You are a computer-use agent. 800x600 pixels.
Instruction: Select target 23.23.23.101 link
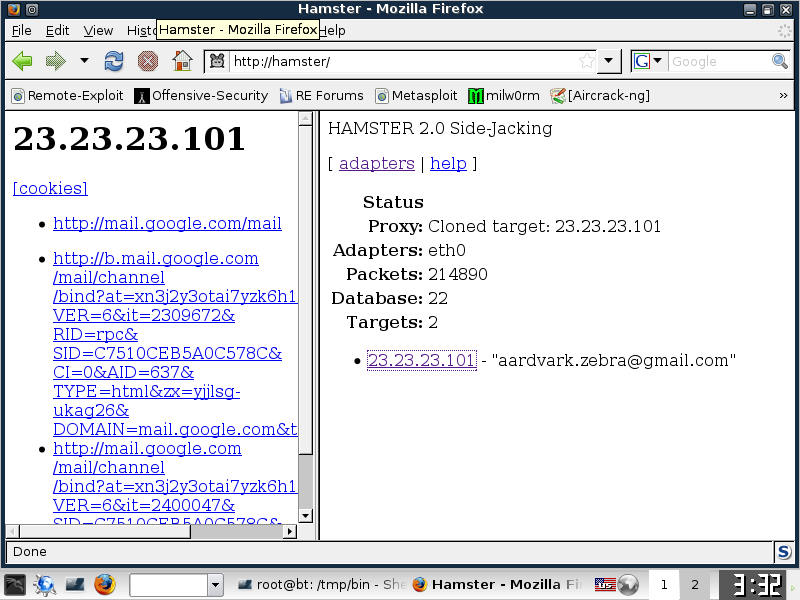click(x=421, y=360)
